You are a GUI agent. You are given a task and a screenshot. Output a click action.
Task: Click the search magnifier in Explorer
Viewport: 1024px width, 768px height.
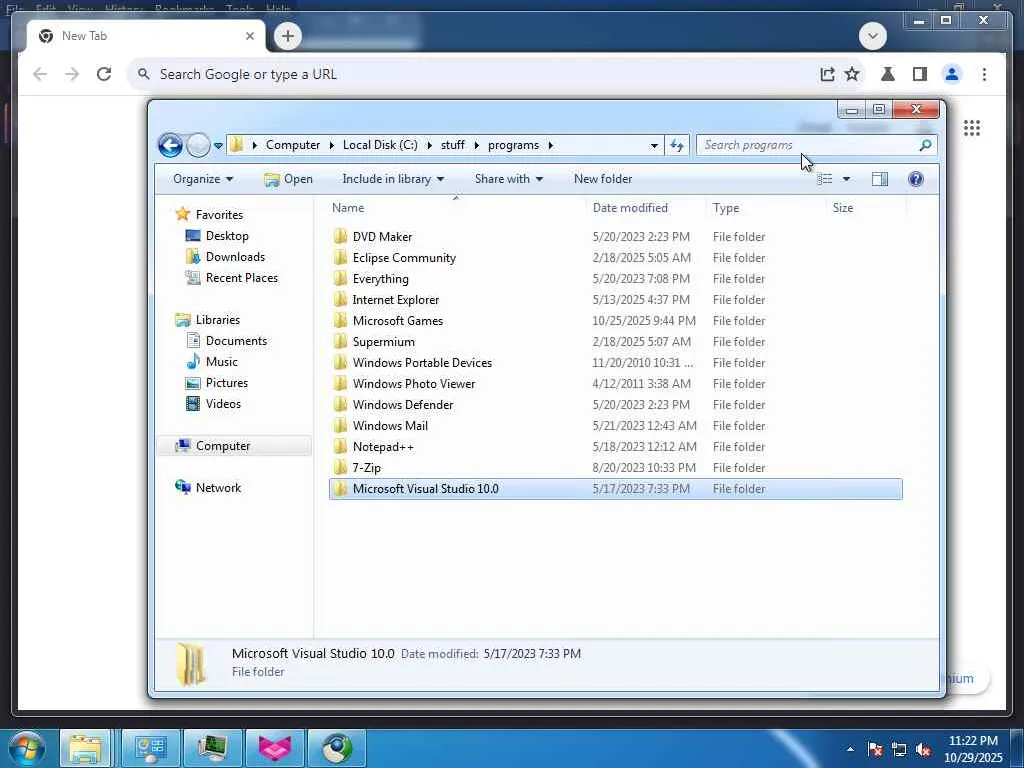pyautogui.click(x=925, y=145)
